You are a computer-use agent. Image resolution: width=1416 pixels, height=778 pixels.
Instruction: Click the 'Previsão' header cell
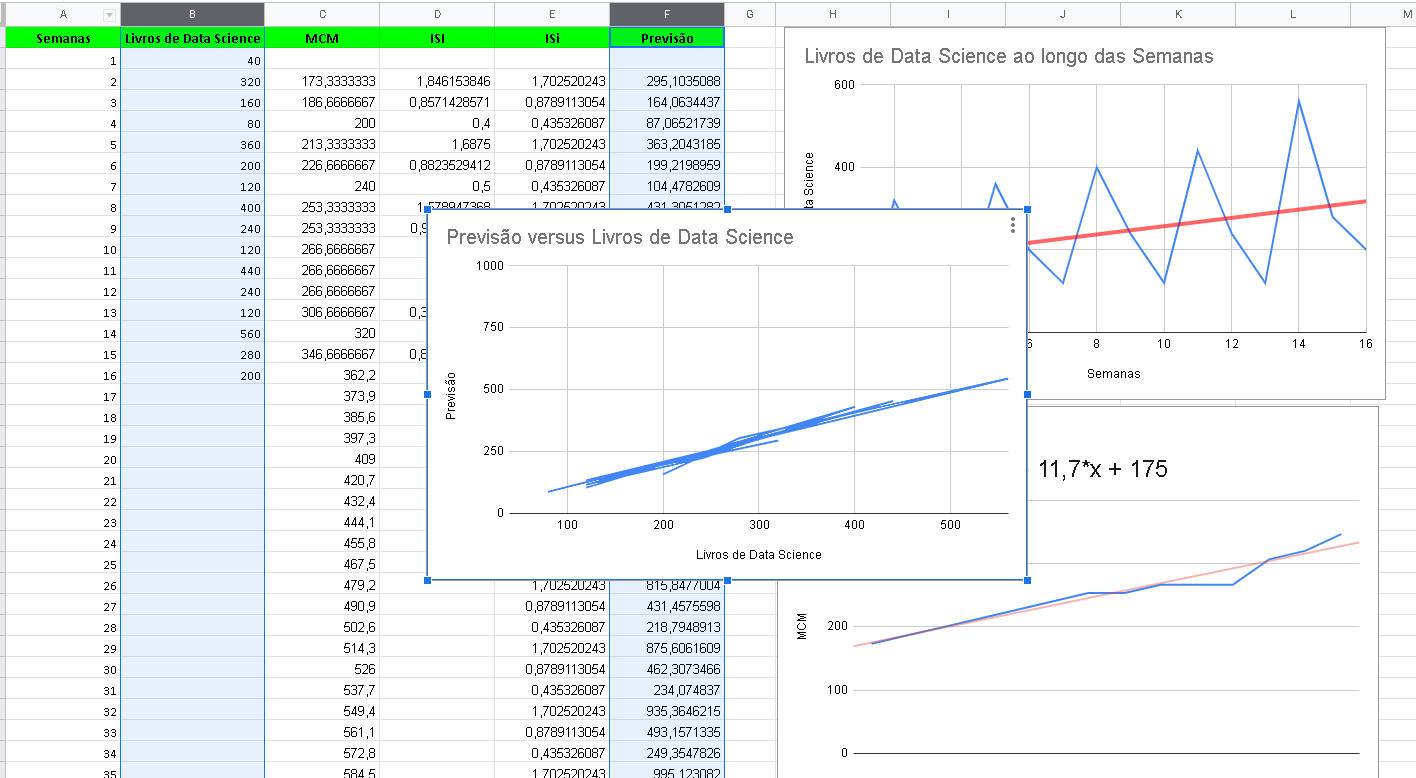tap(667, 38)
